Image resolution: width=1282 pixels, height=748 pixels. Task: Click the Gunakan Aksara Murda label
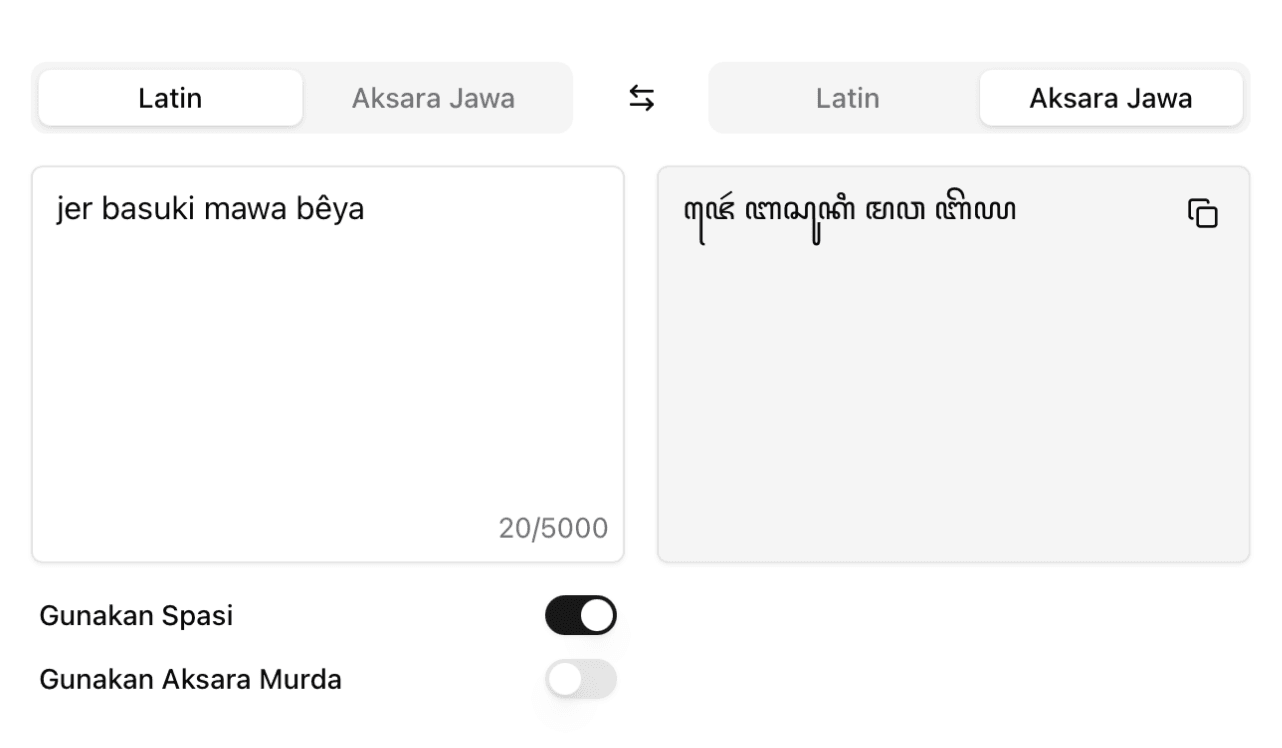(190, 680)
